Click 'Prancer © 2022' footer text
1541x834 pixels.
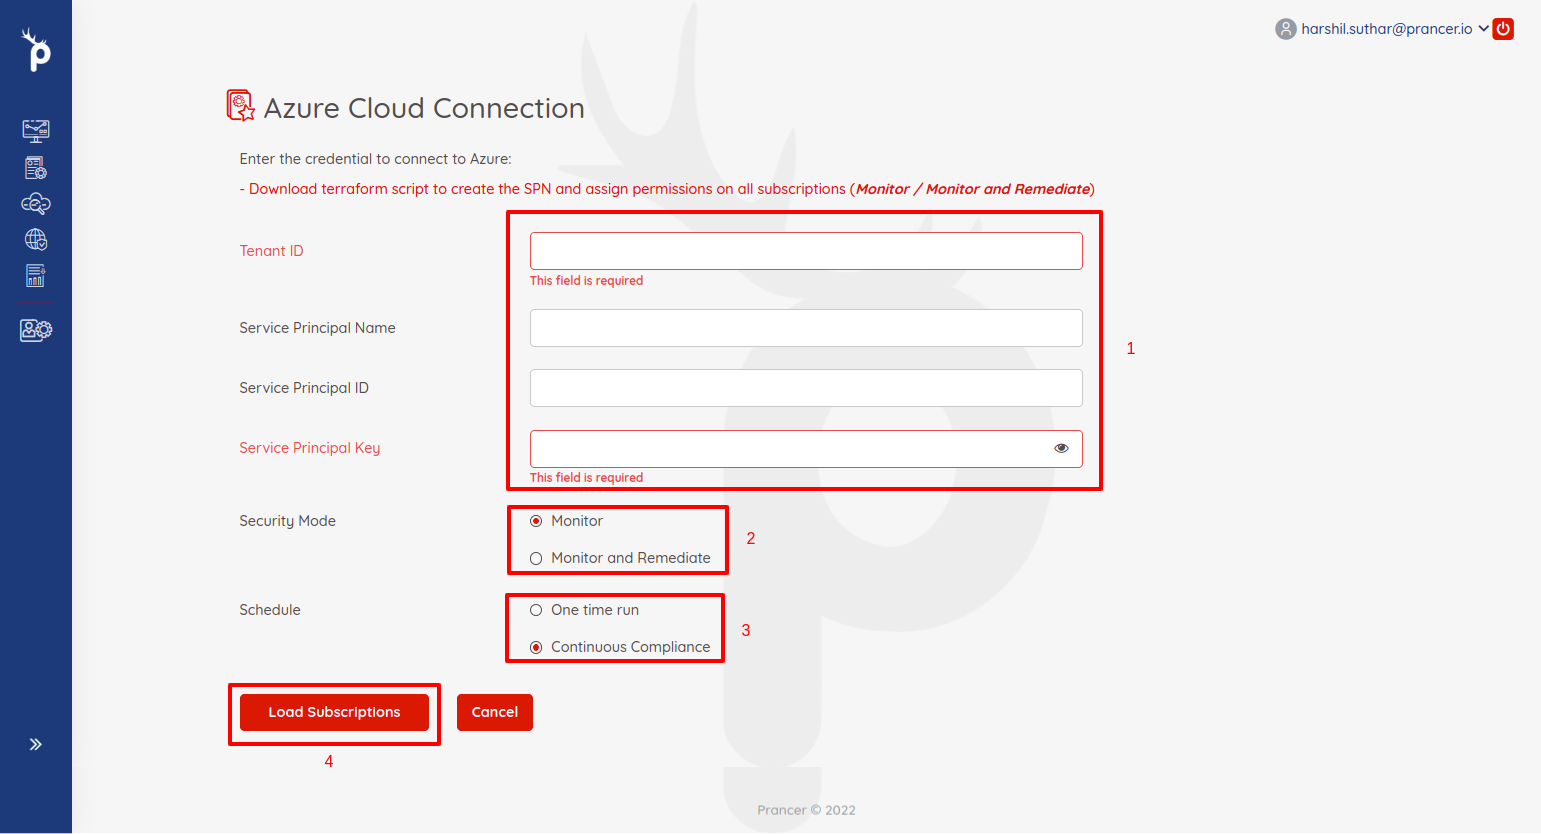(806, 810)
